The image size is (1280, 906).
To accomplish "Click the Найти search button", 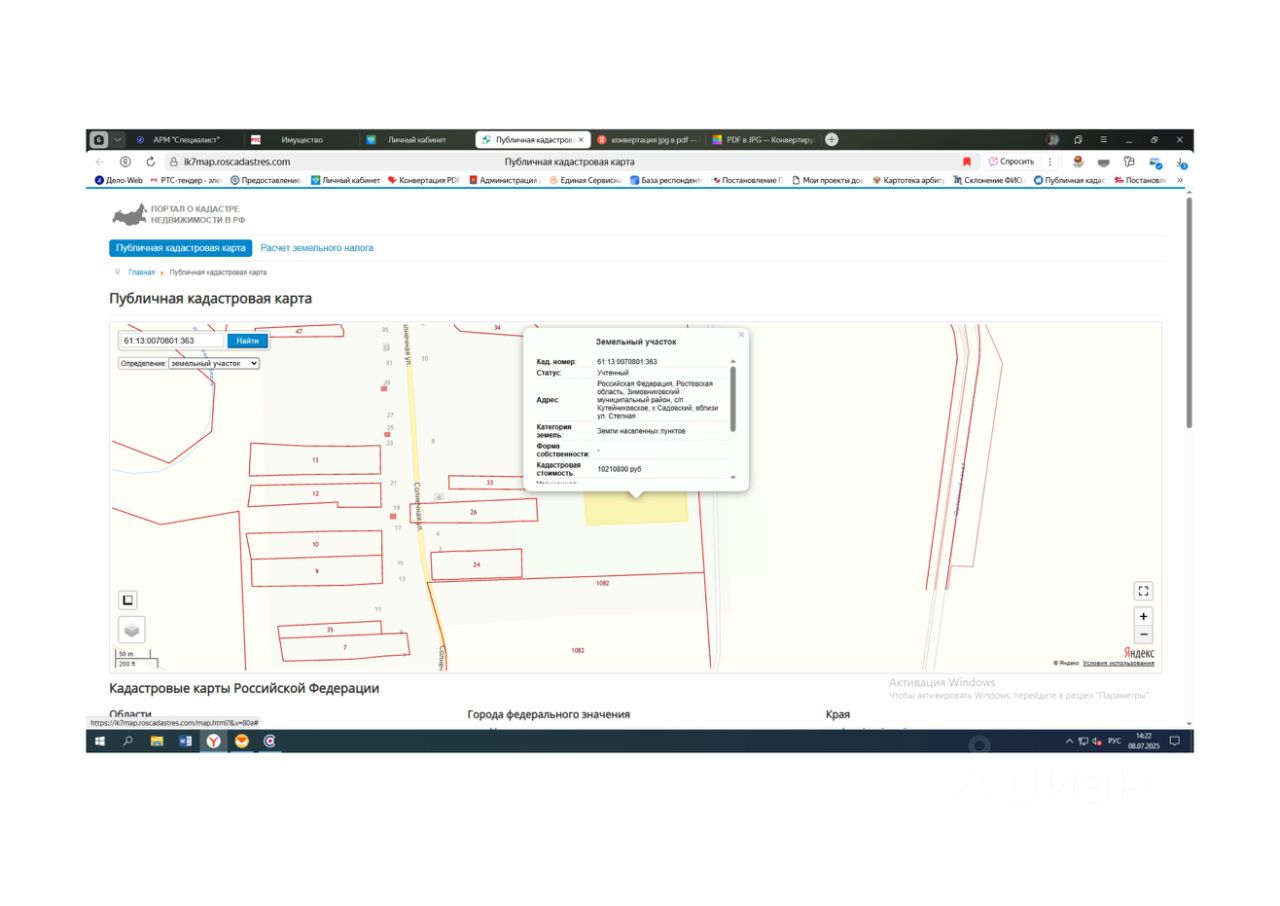I will click(x=247, y=341).
